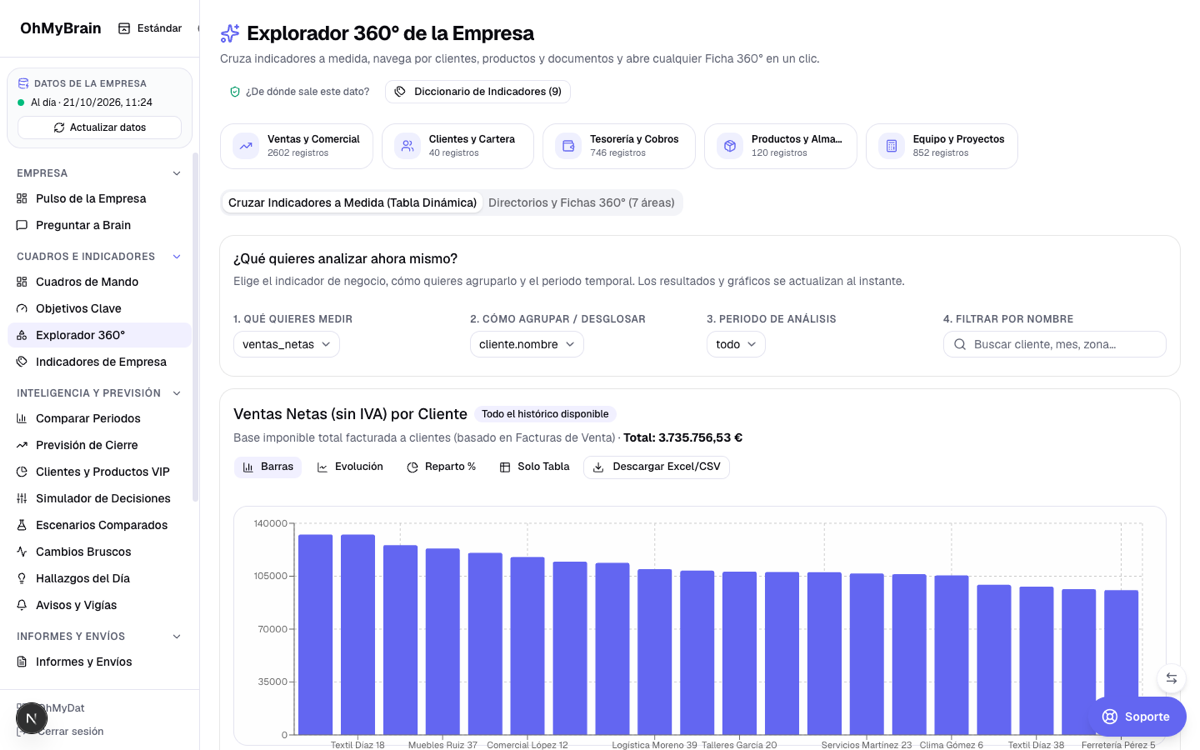This screenshot has width=1200, height=750.
Task: Collapse the INTELIGENCIA Y PREVISIÓN section
Action: pyautogui.click(x=177, y=394)
